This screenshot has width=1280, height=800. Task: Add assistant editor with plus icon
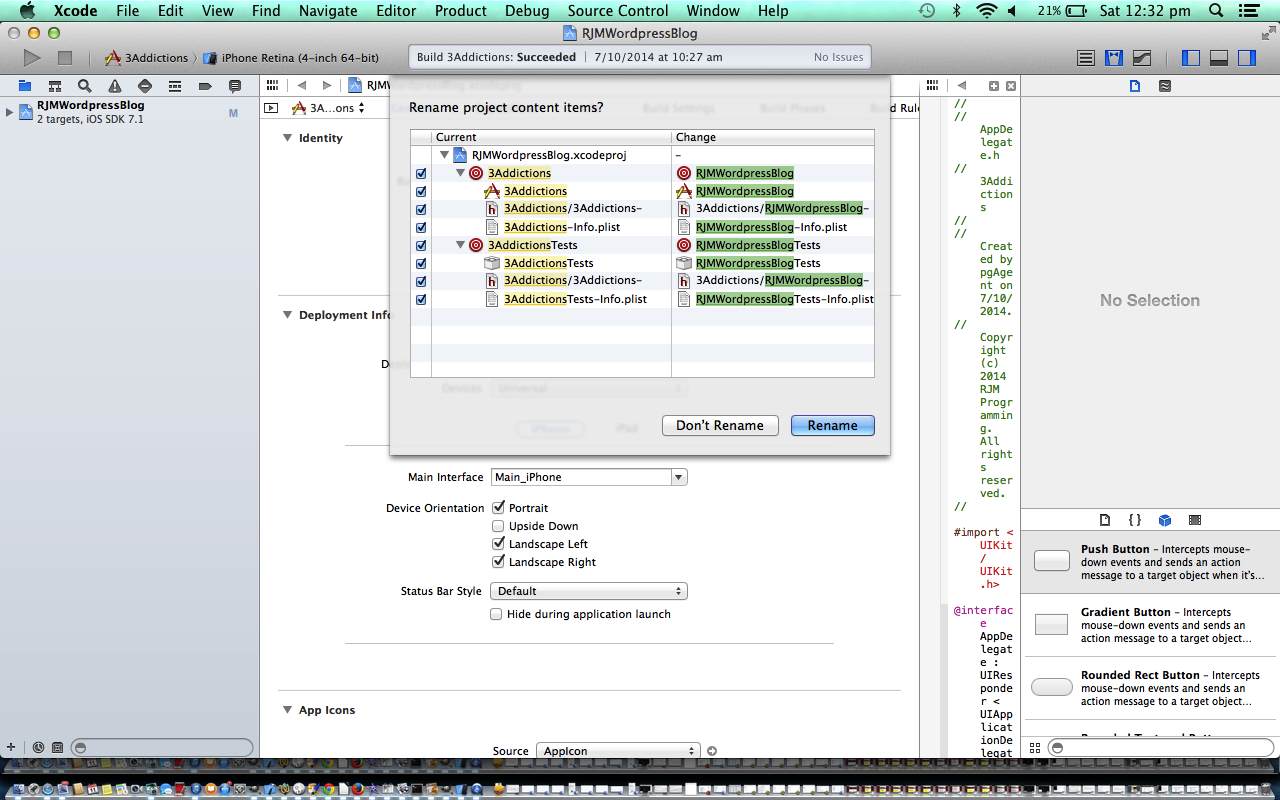(x=994, y=86)
